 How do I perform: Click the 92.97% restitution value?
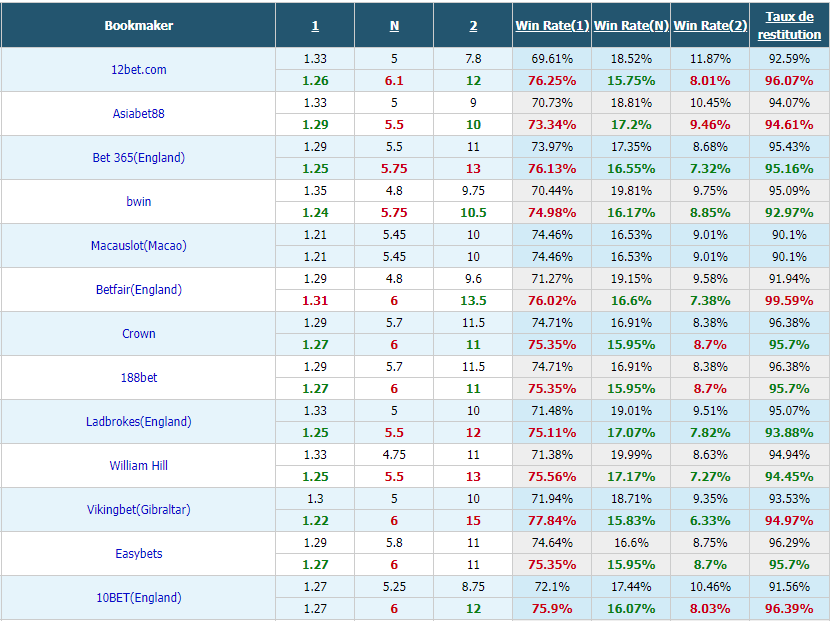789,212
